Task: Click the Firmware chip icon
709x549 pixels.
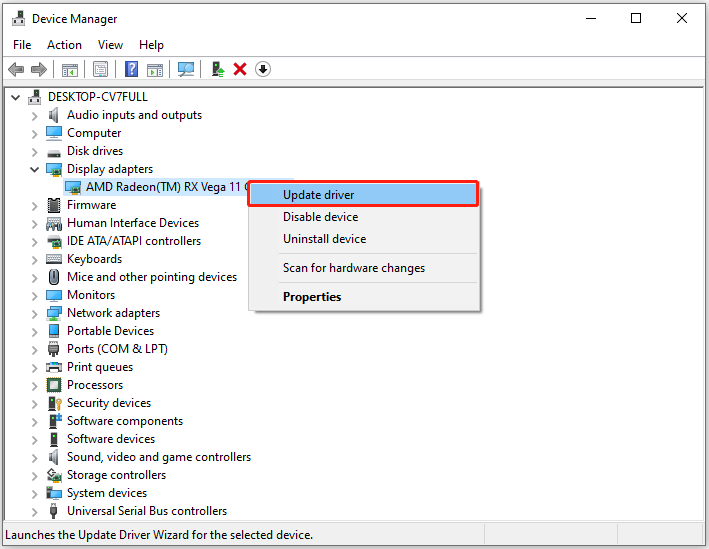Action: point(54,205)
